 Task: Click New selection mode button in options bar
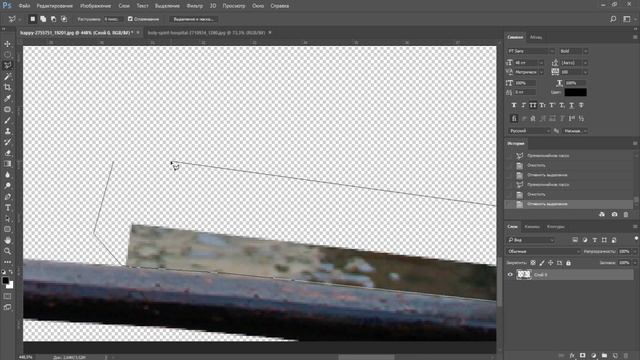click(x=33, y=19)
